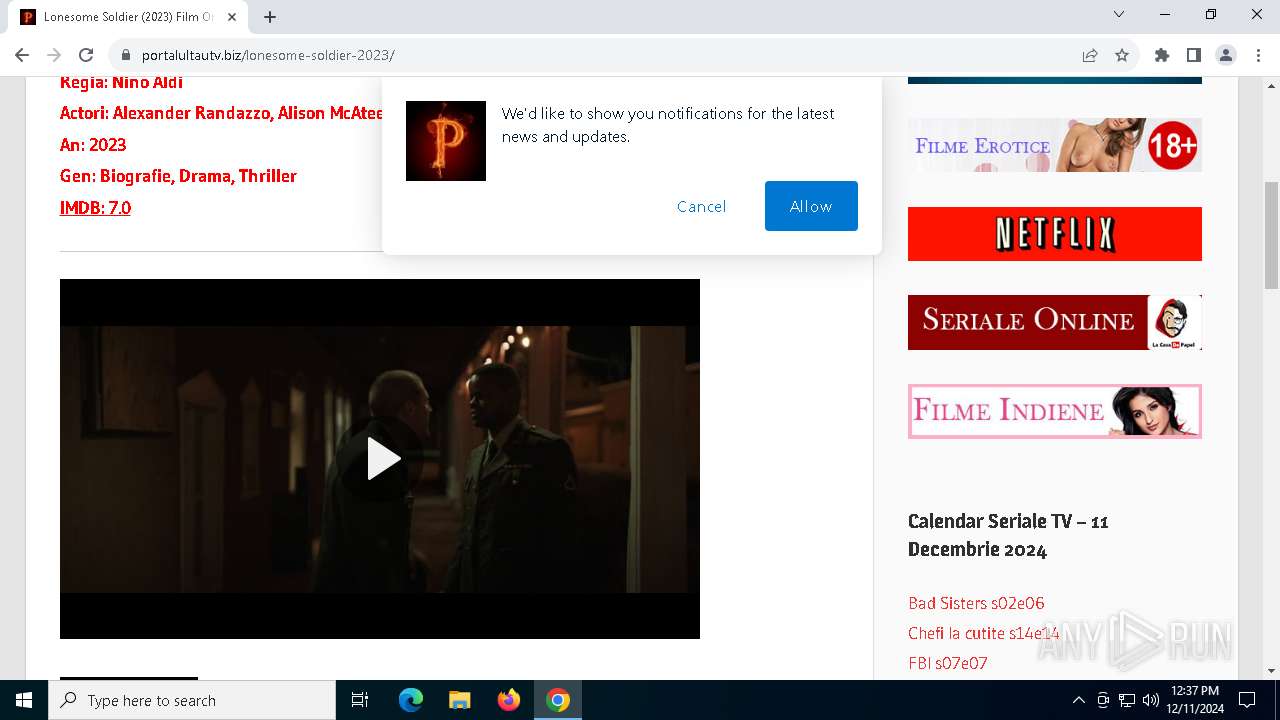Viewport: 1280px width, 720px height.
Task: Select the Chrome taskbar icon
Action: [x=558, y=700]
